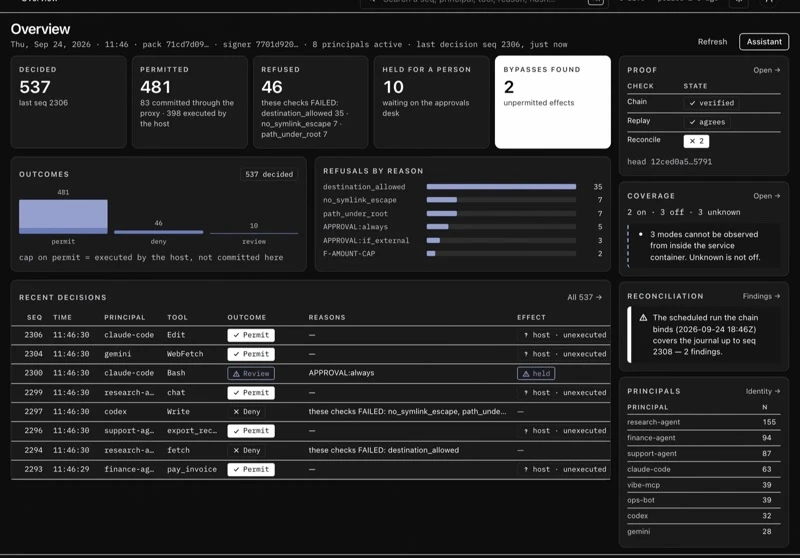Click Permit badge for seq 2296

(x=251, y=431)
